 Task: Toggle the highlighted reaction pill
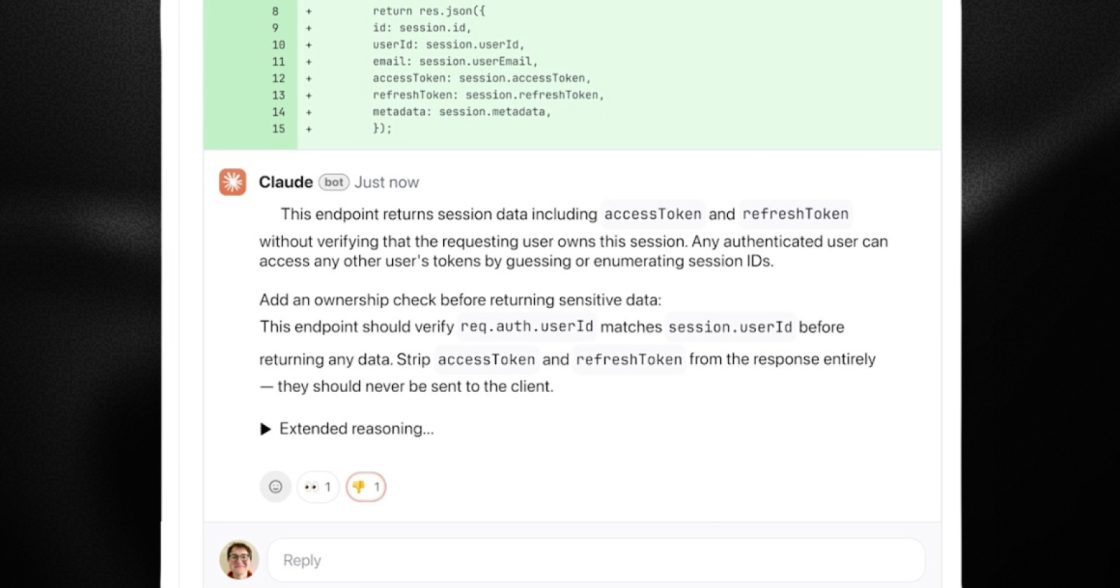click(365, 487)
